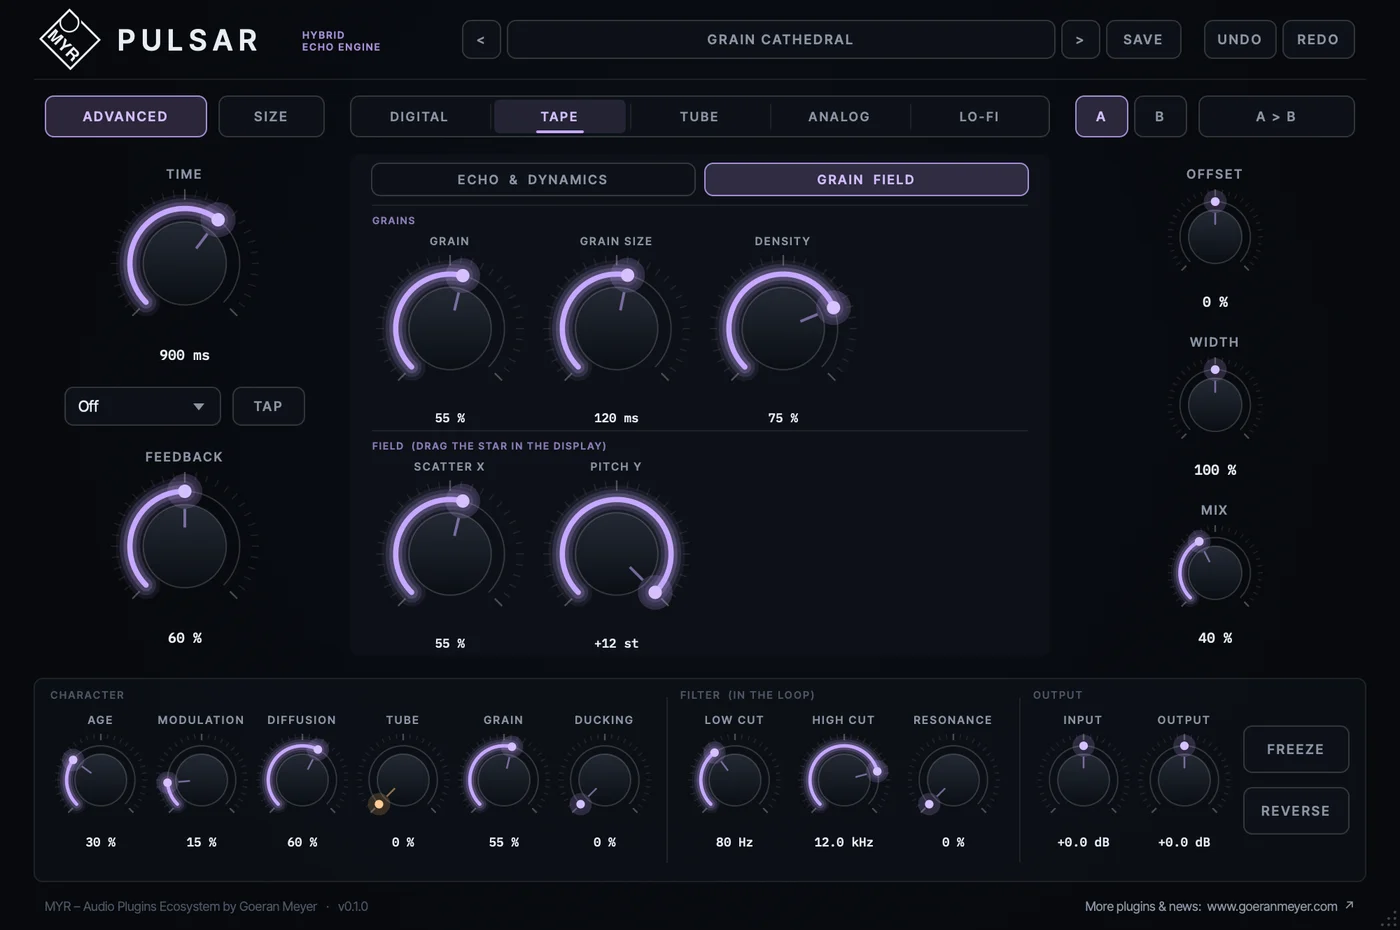Click the GRAIN SIZE knob

(616, 328)
